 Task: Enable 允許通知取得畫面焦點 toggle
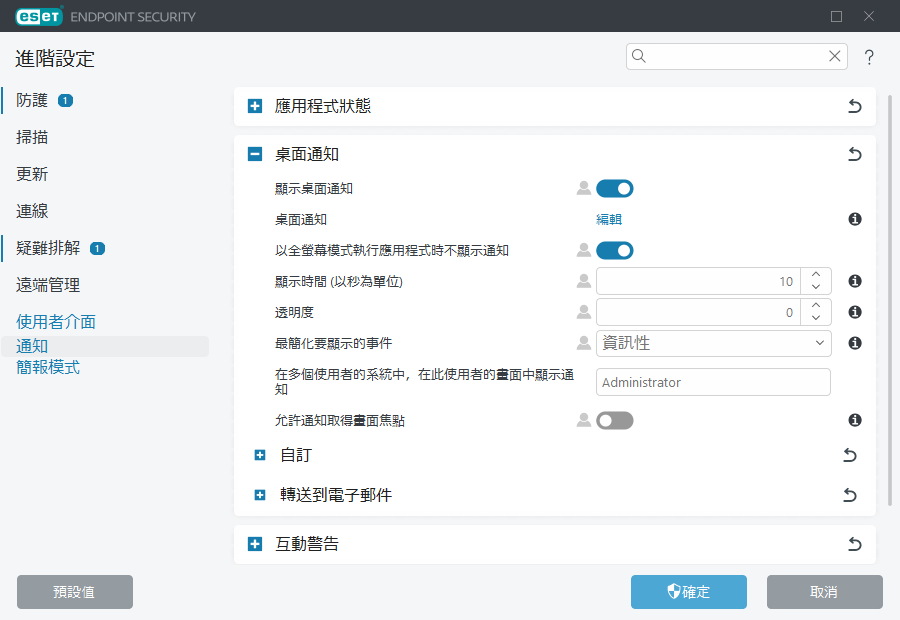tap(614, 421)
